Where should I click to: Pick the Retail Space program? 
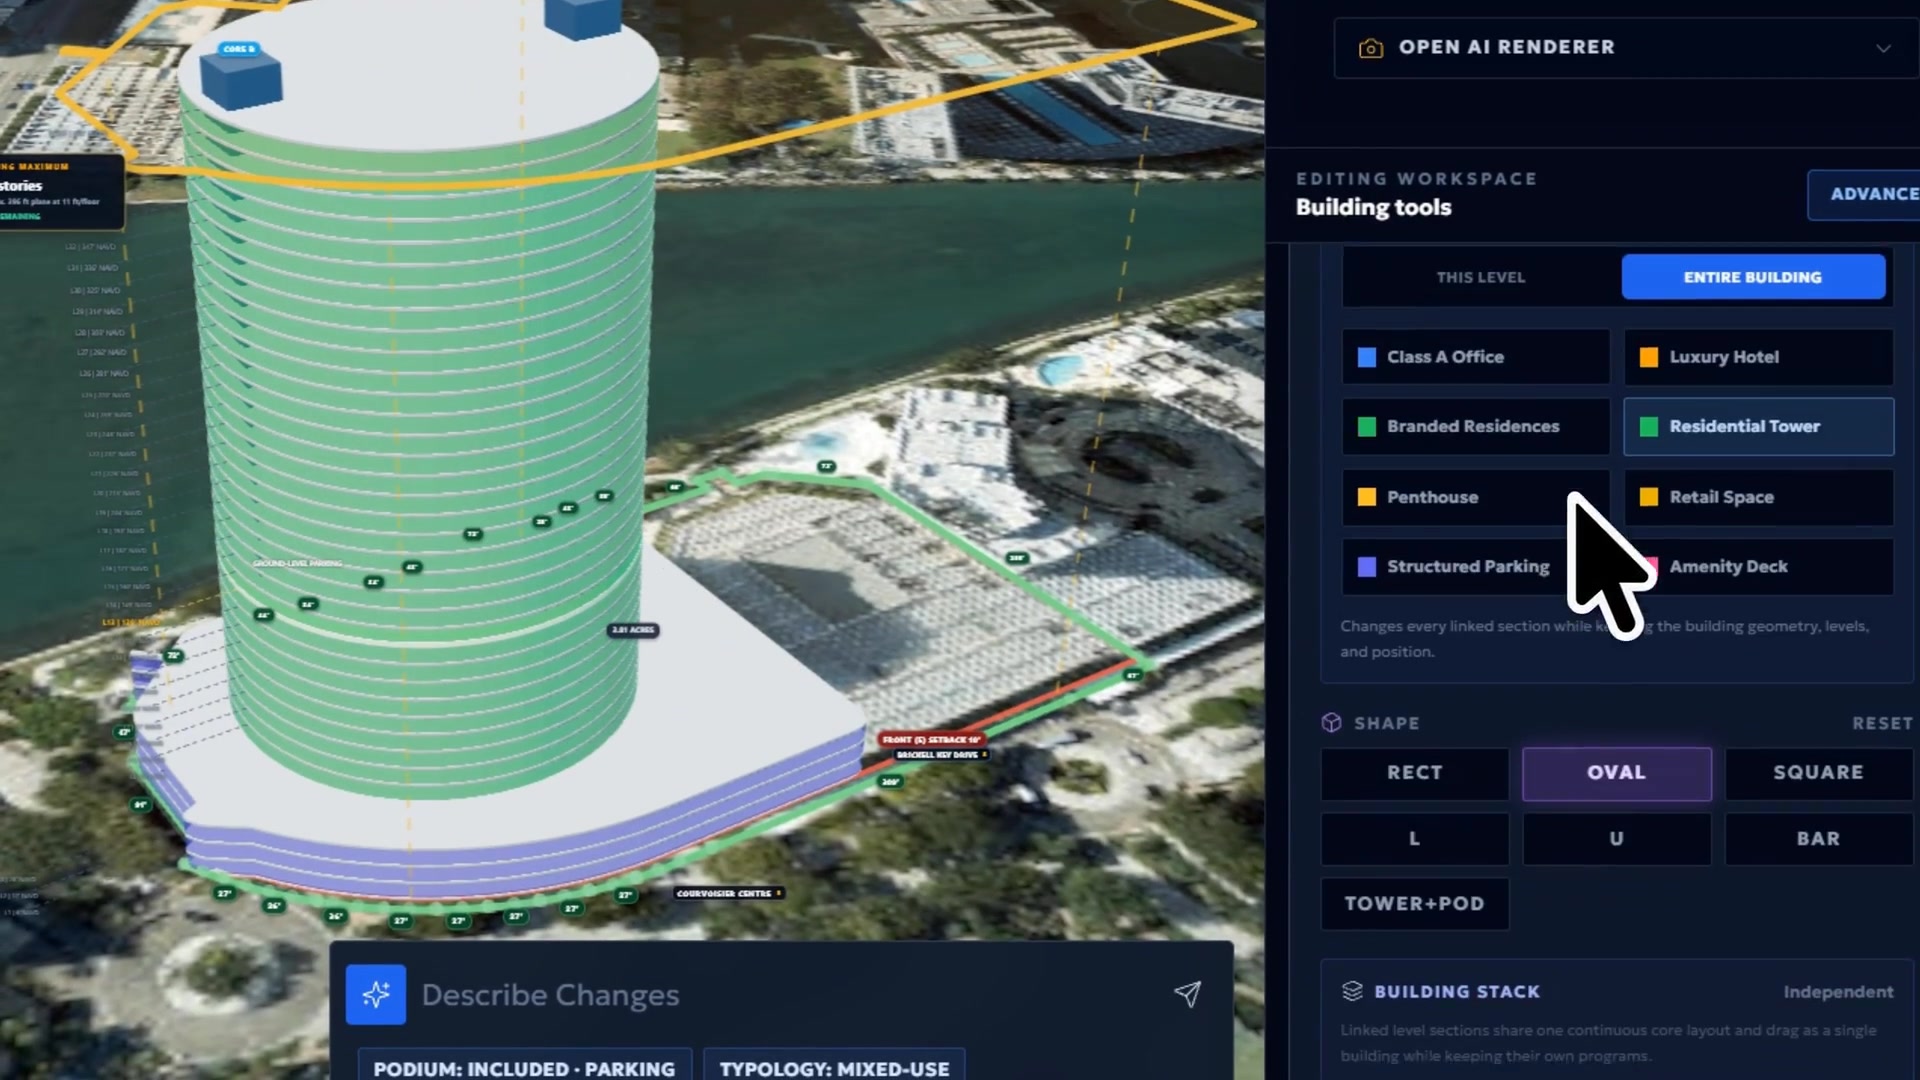(1758, 497)
